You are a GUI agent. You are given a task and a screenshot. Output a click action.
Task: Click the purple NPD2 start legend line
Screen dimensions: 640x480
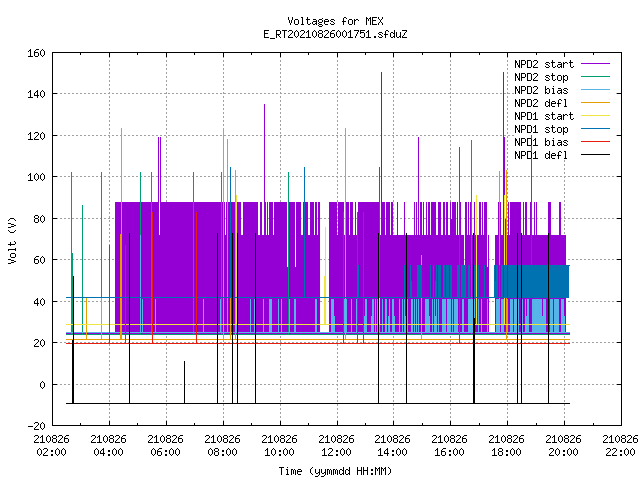tap(596, 64)
